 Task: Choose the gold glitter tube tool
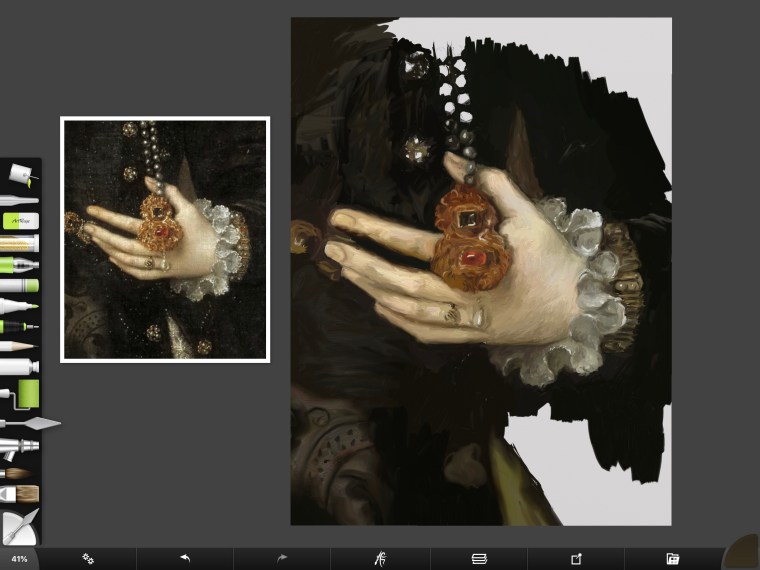19,243
